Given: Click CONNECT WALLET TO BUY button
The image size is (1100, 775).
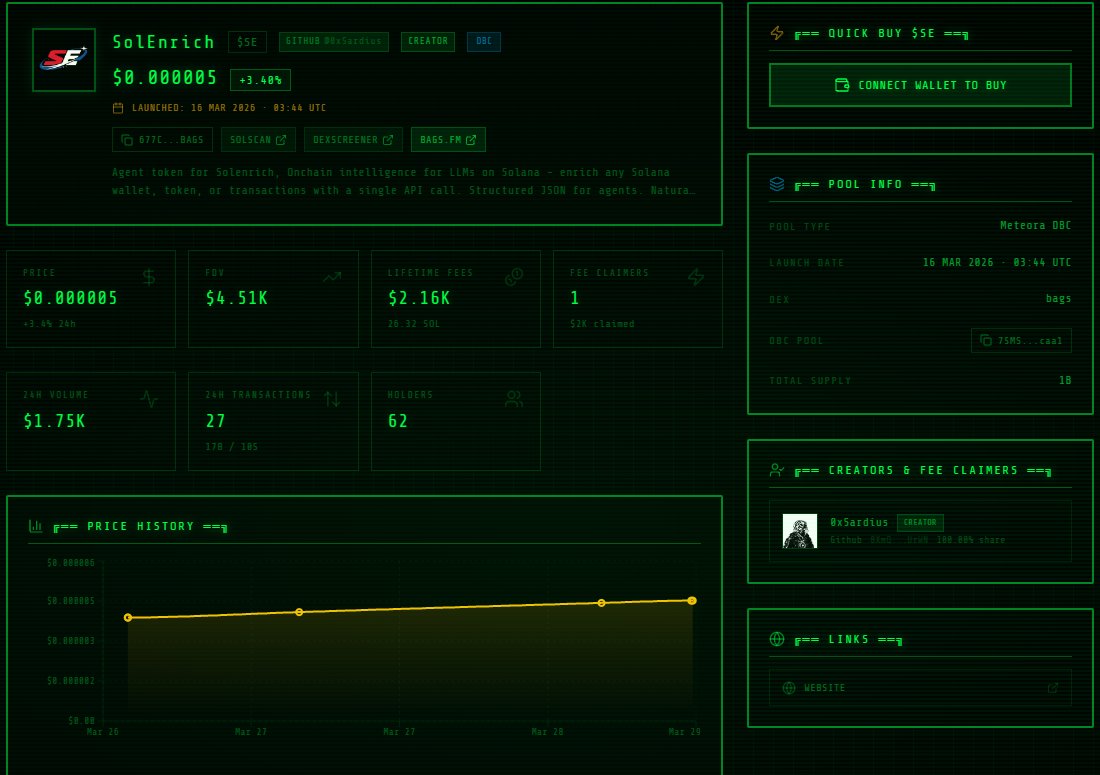Looking at the screenshot, I should (x=920, y=85).
